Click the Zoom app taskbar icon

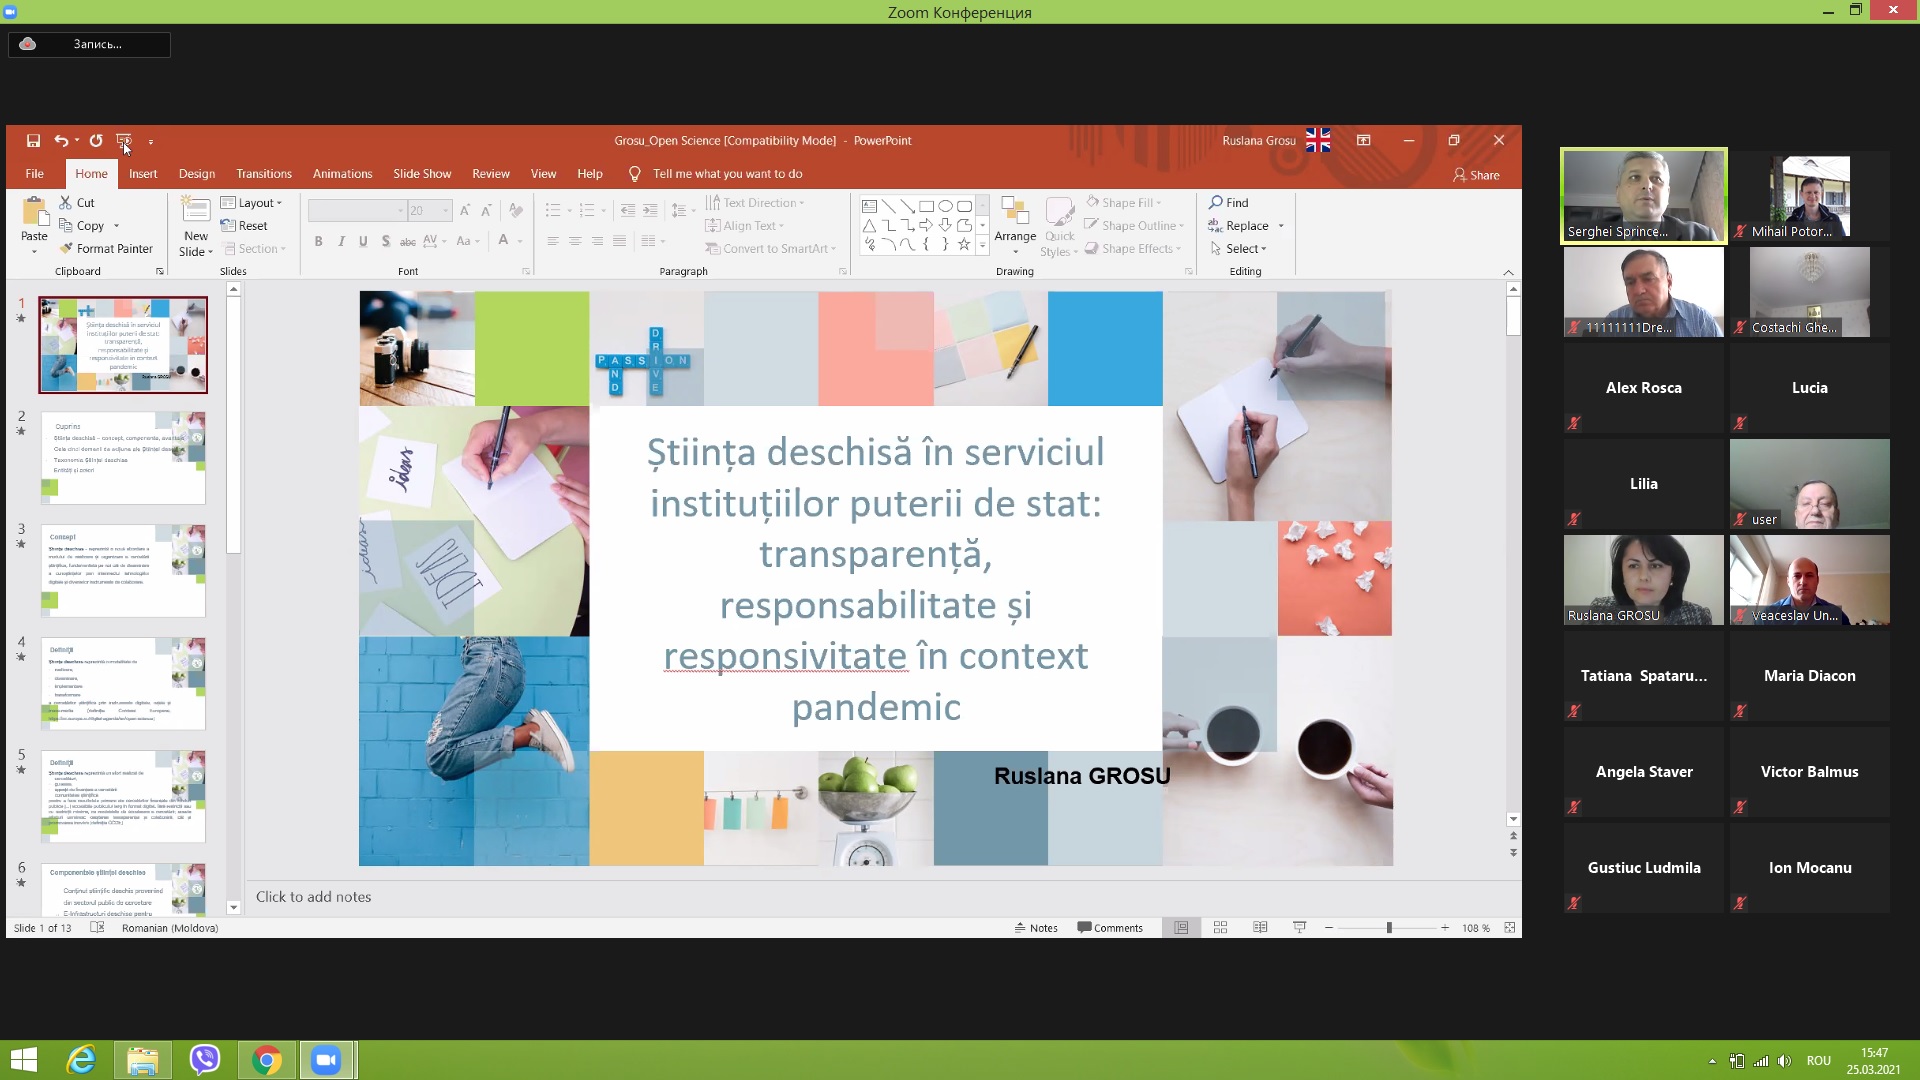coord(326,1060)
